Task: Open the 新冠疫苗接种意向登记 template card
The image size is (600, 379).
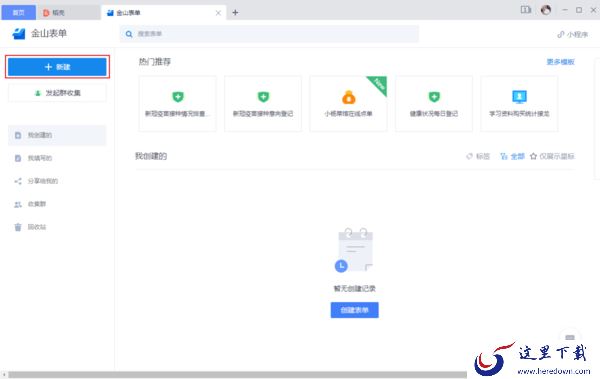Action: click(x=263, y=104)
